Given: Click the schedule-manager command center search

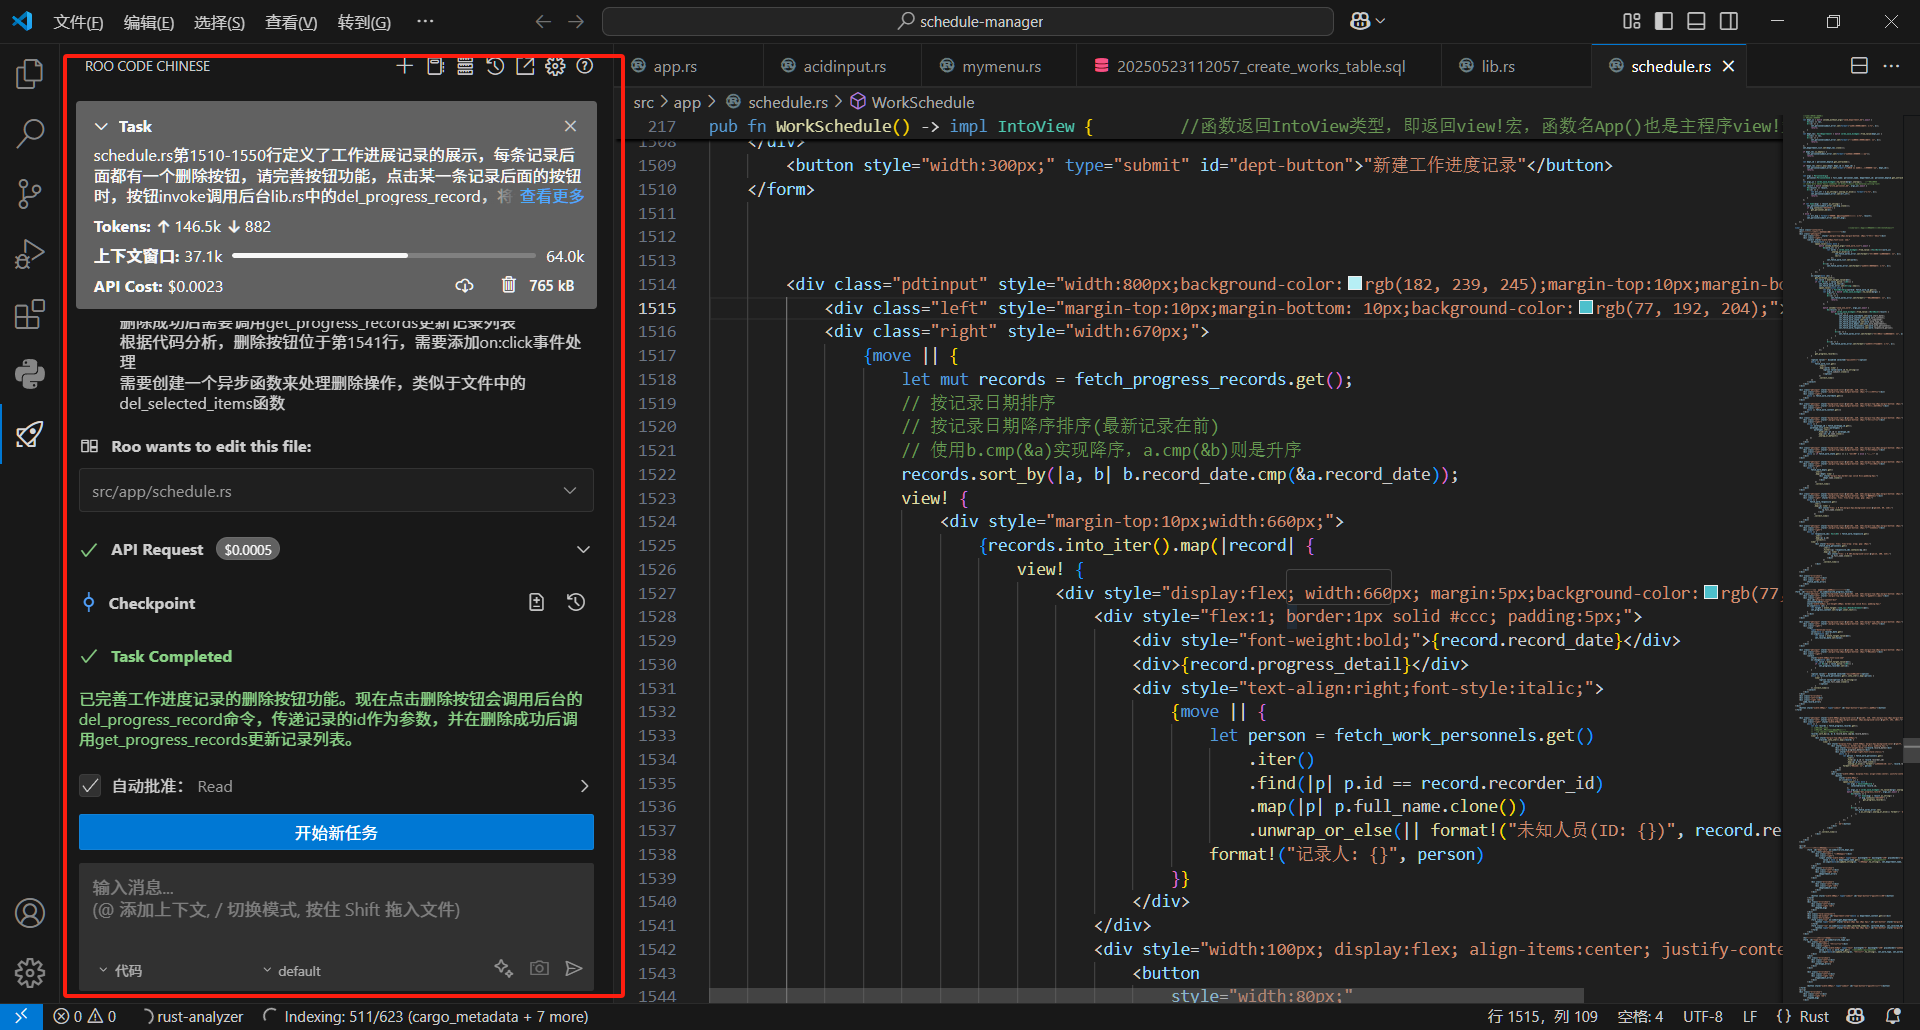Looking at the screenshot, I should (x=968, y=21).
